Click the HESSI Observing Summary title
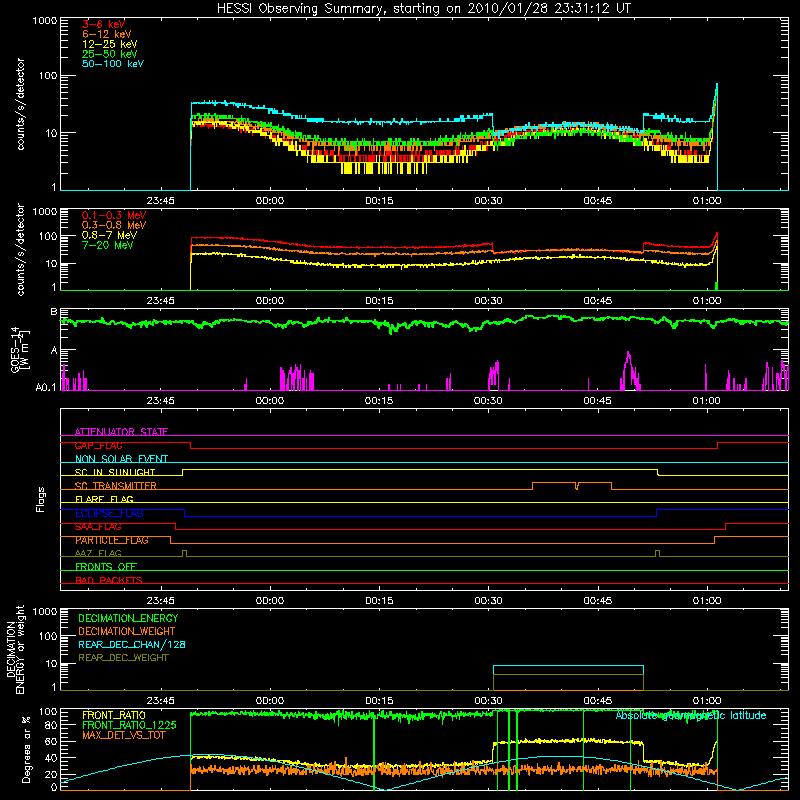The image size is (800, 800). coord(423,9)
